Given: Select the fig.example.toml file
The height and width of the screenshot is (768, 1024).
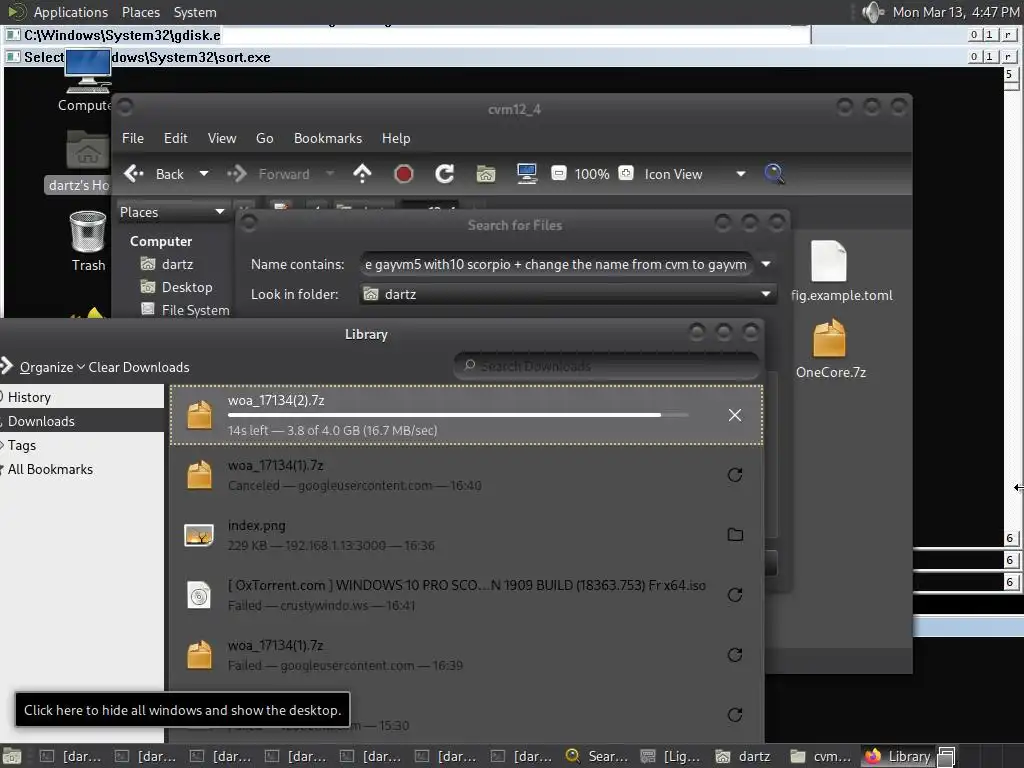Looking at the screenshot, I should 841,271.
